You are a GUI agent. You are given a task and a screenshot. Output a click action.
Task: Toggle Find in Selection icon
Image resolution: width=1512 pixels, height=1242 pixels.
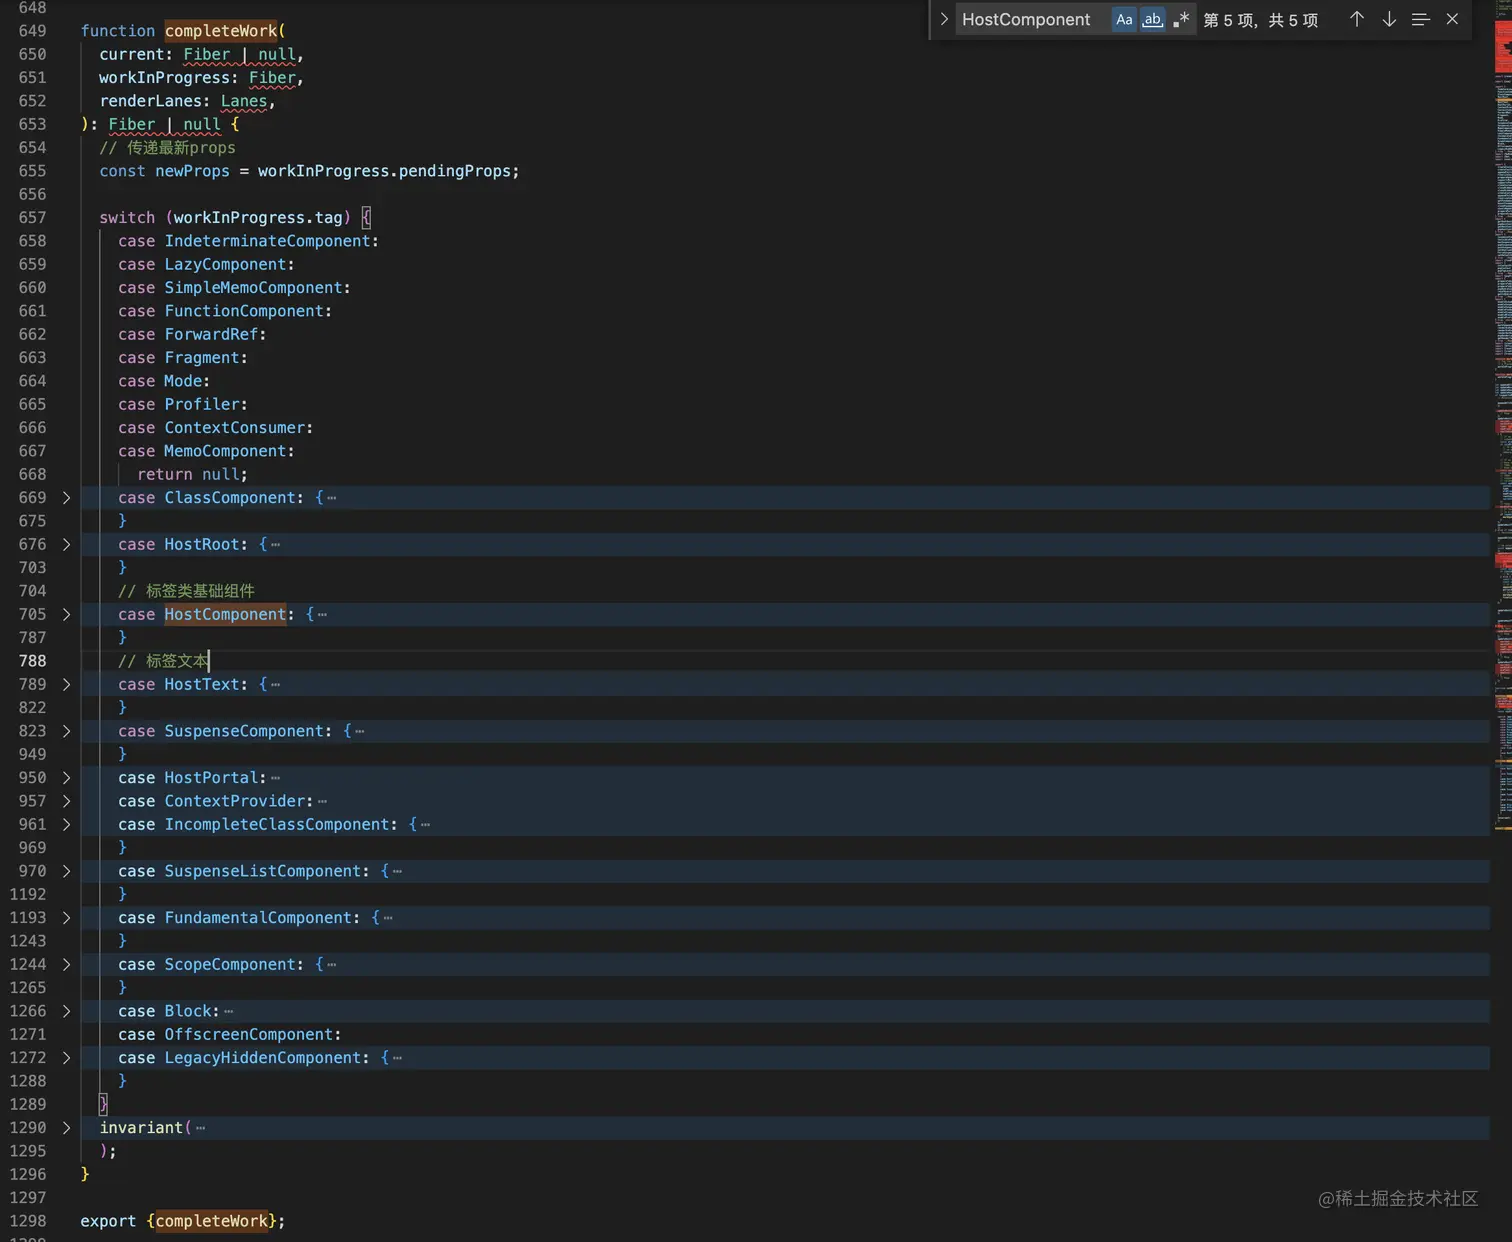(x=1420, y=19)
